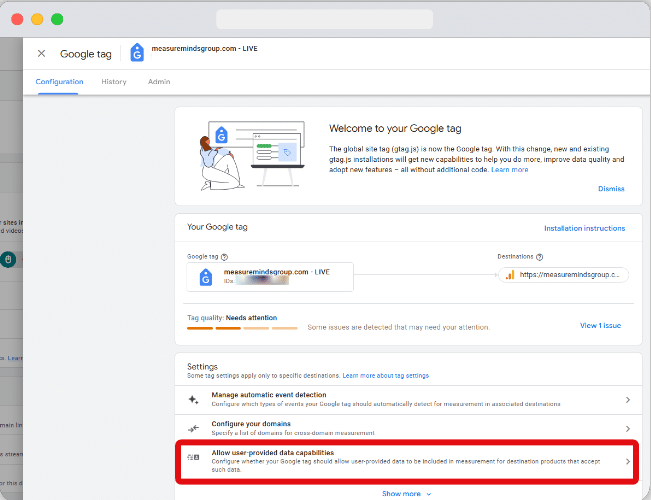The width and height of the screenshot is (651, 500).
Task: Close the Google tag panel with X
Action: (x=41, y=54)
